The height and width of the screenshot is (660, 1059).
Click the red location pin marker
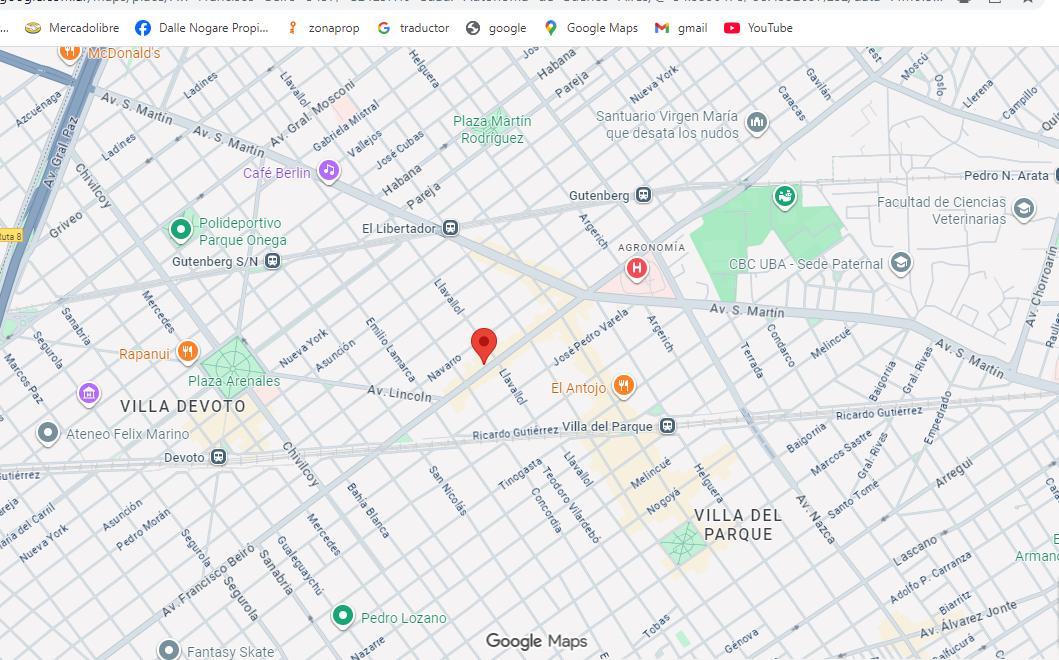tap(484, 344)
